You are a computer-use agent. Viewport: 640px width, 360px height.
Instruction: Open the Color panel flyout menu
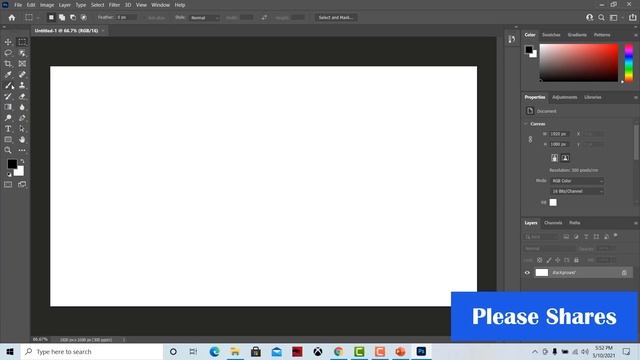[636, 36]
